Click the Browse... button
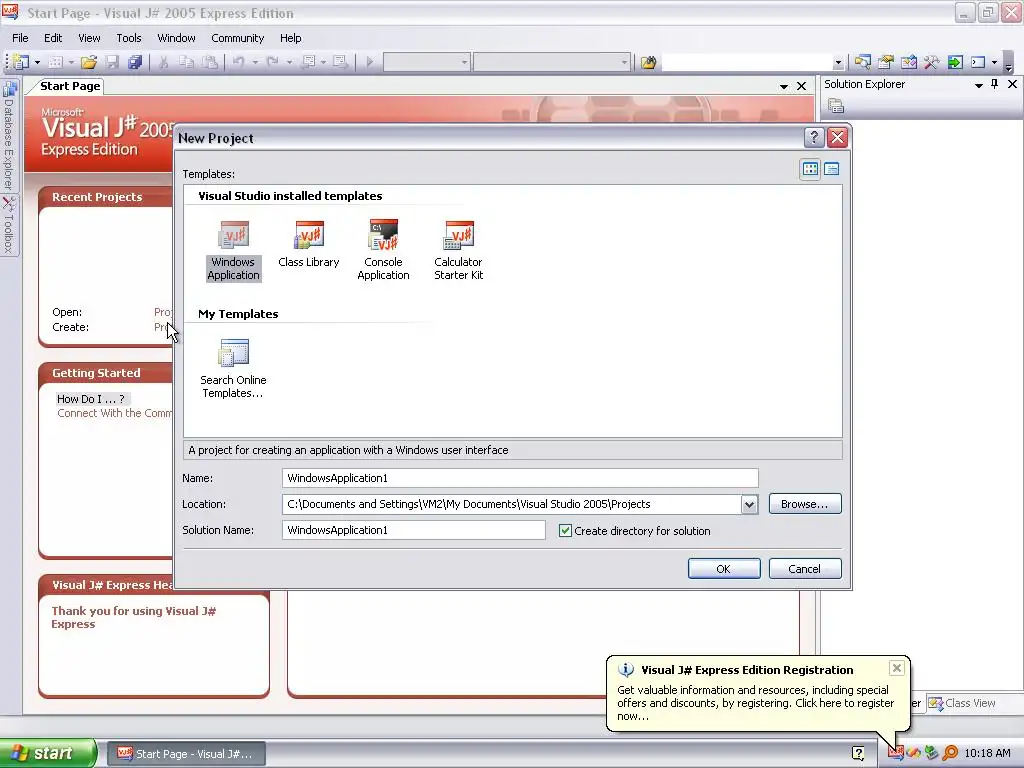1024x768 pixels. (x=805, y=504)
